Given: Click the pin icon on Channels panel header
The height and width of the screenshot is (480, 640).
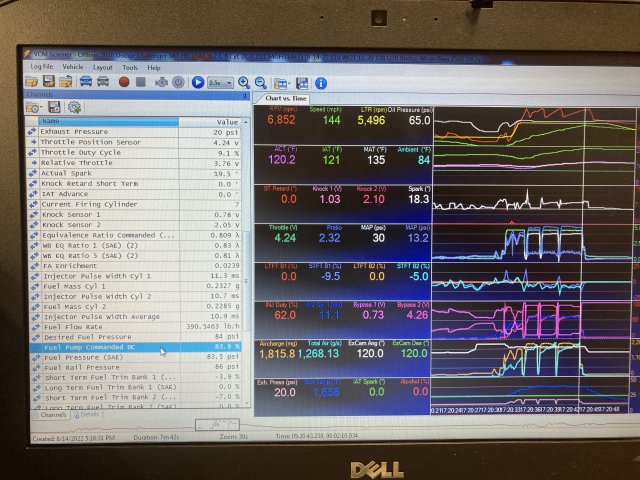Looking at the screenshot, I should pyautogui.click(x=244, y=95).
